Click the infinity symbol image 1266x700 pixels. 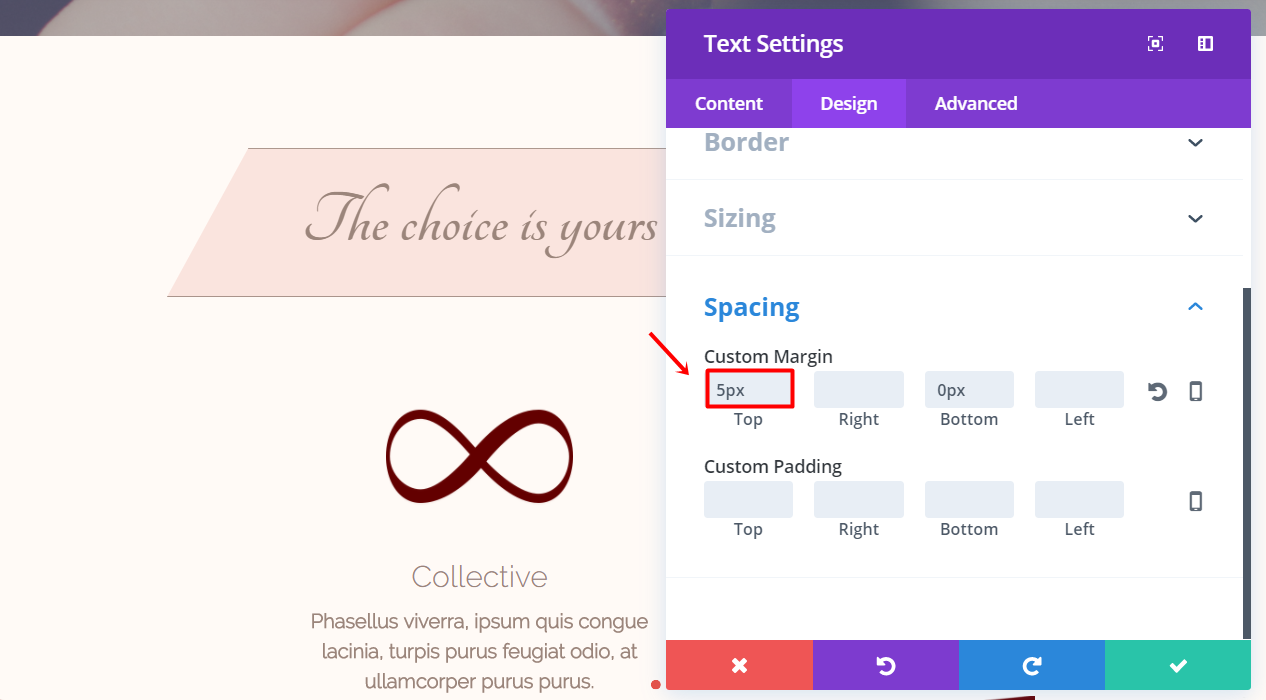tap(479, 455)
